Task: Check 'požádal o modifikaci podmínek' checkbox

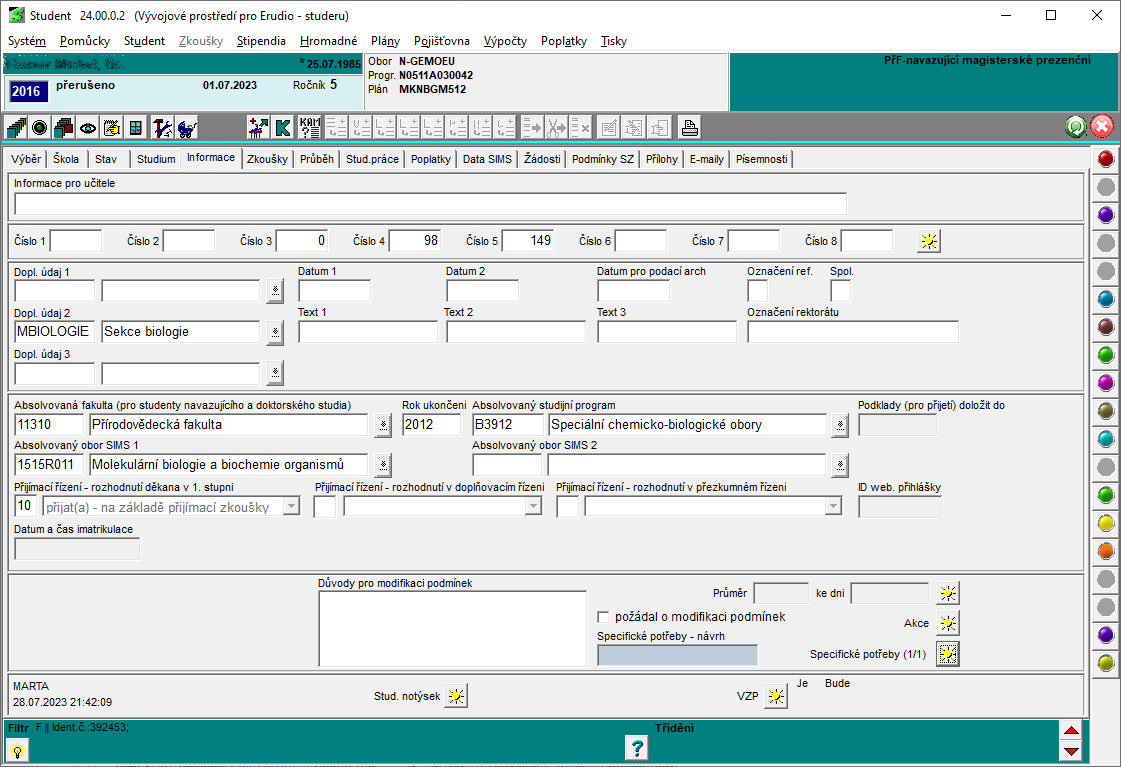Action: (603, 617)
